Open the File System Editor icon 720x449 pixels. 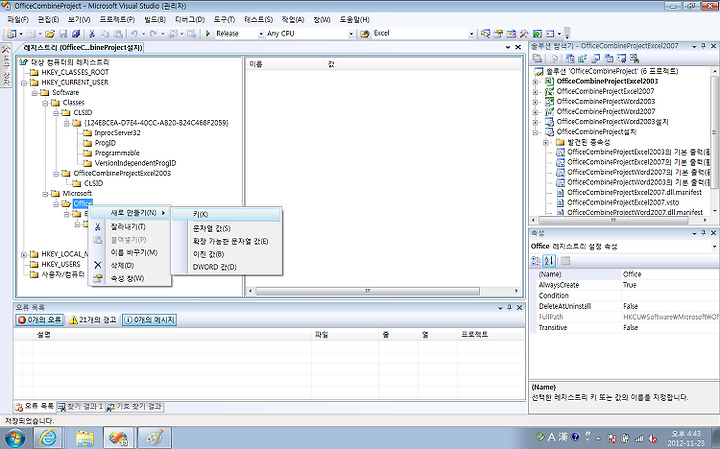click(x=570, y=58)
